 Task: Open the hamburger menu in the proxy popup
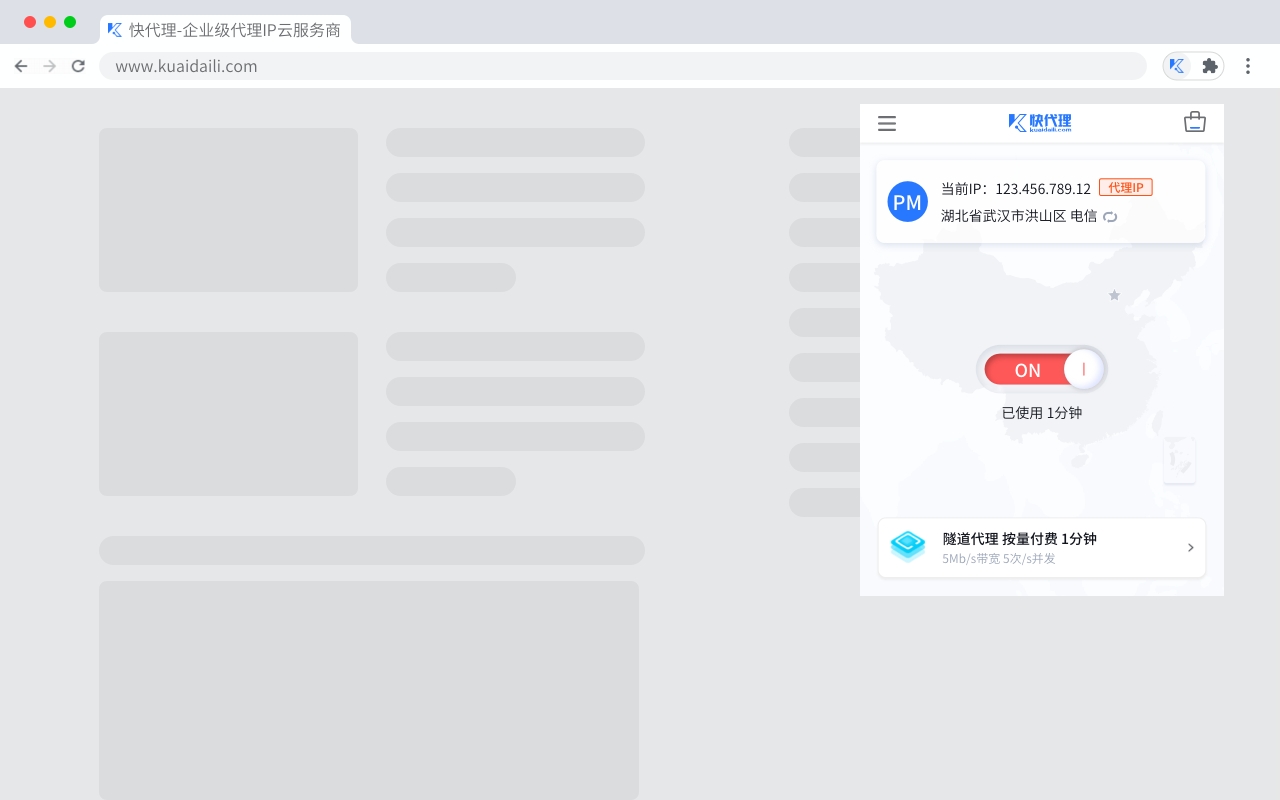pyautogui.click(x=886, y=123)
